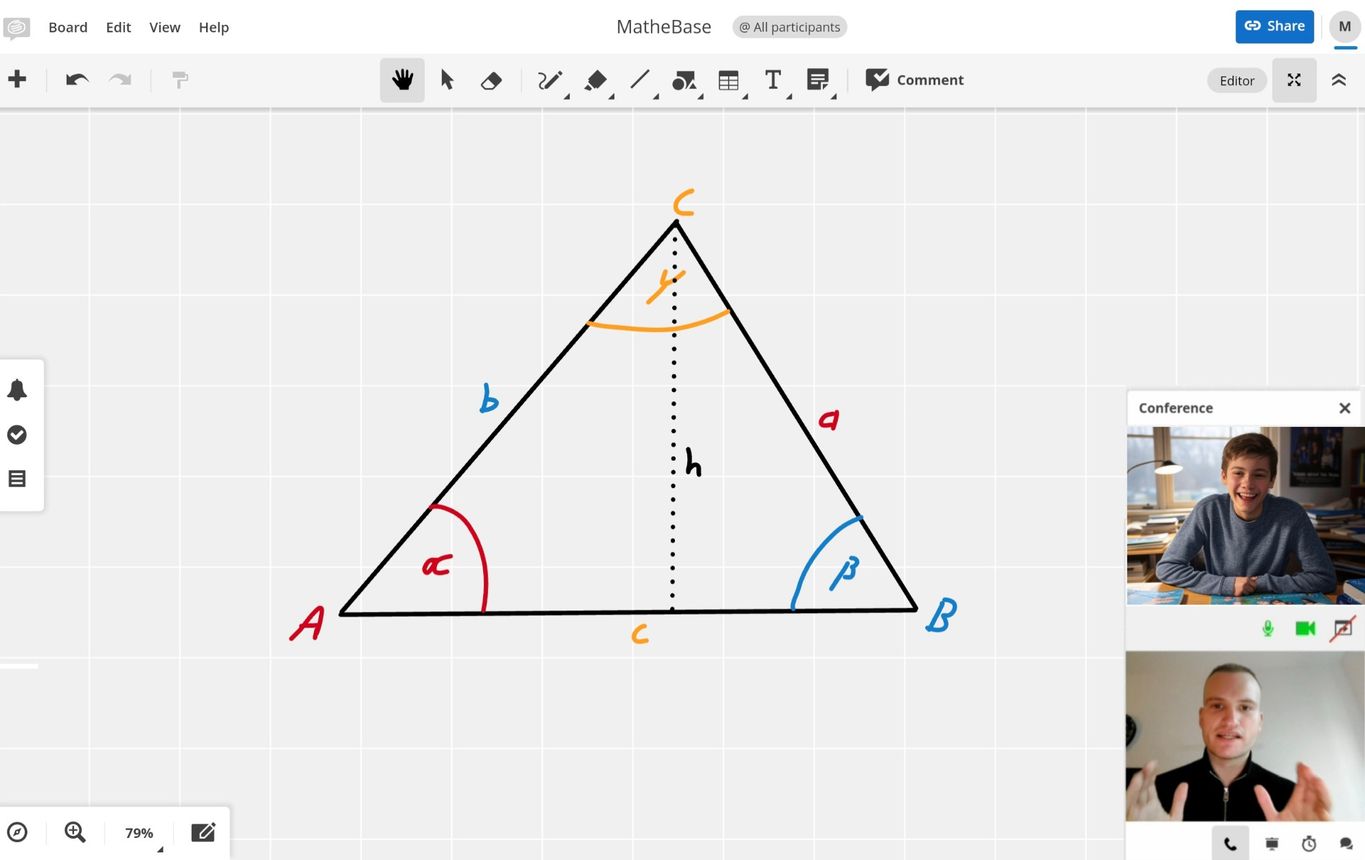1365x860 pixels.
Task: Choose the Pen drawing tool
Action: (550, 81)
